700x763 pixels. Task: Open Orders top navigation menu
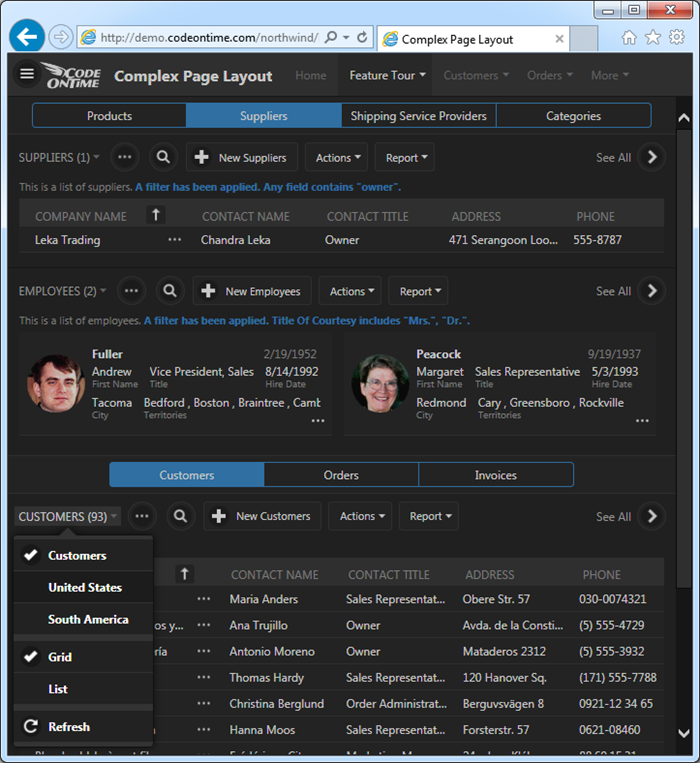click(549, 75)
